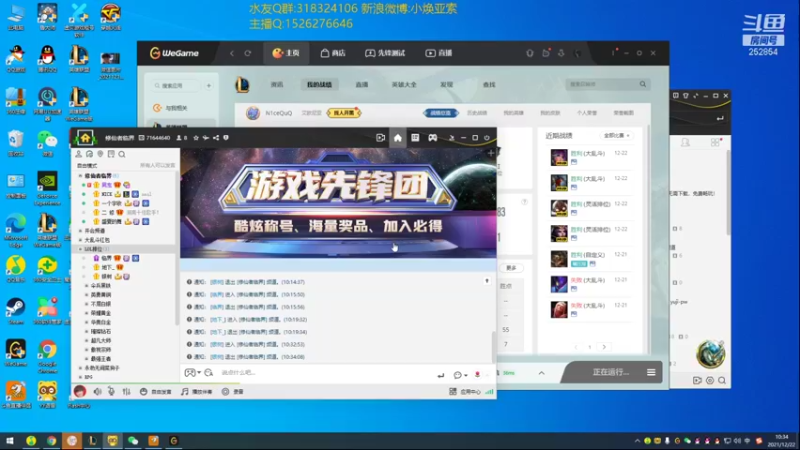The width and height of the screenshot is (800, 450).
Task: Click the Chrome icon in the taskbar
Action: coord(51,441)
